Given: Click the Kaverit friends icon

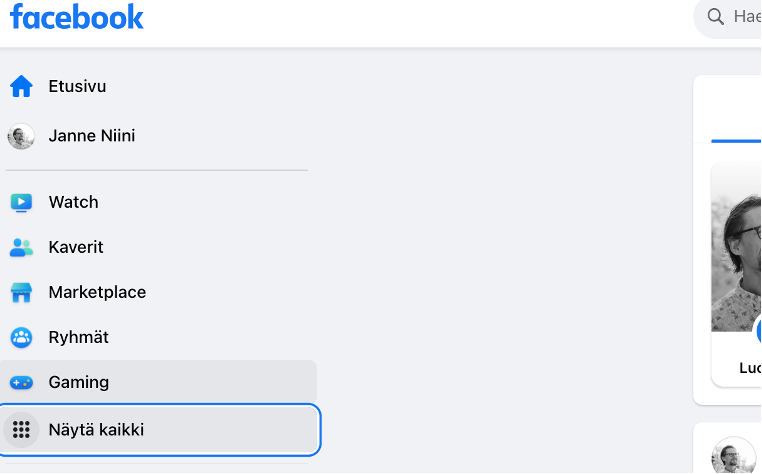Looking at the screenshot, I should coord(21,247).
